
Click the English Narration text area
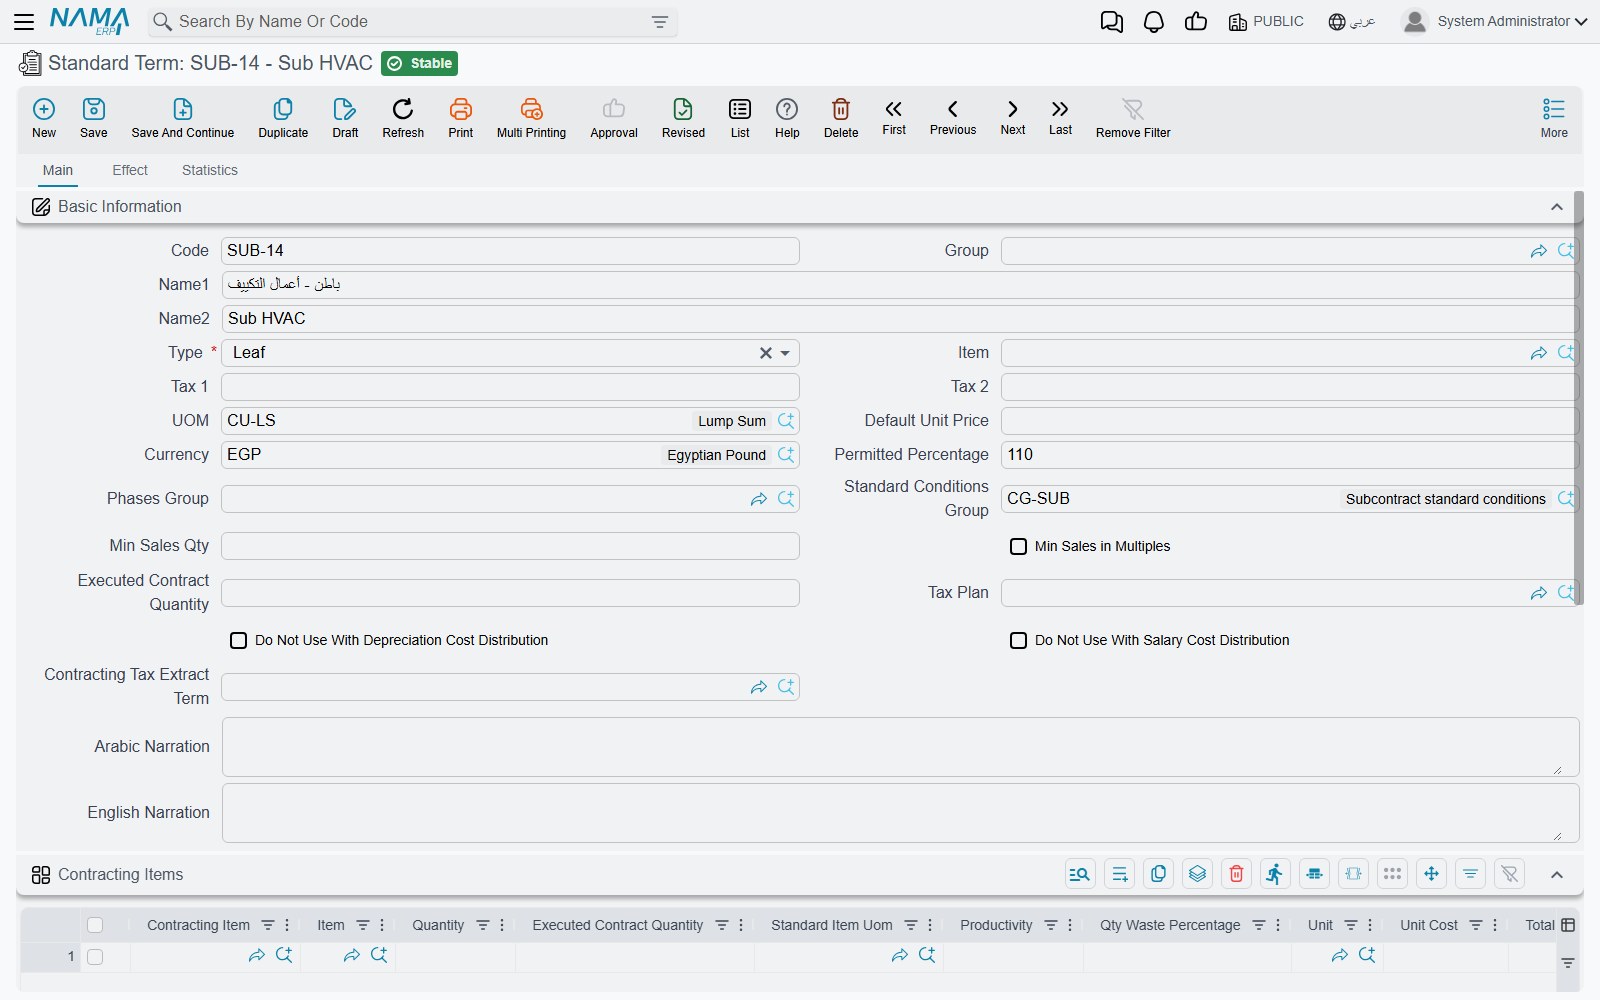900,813
